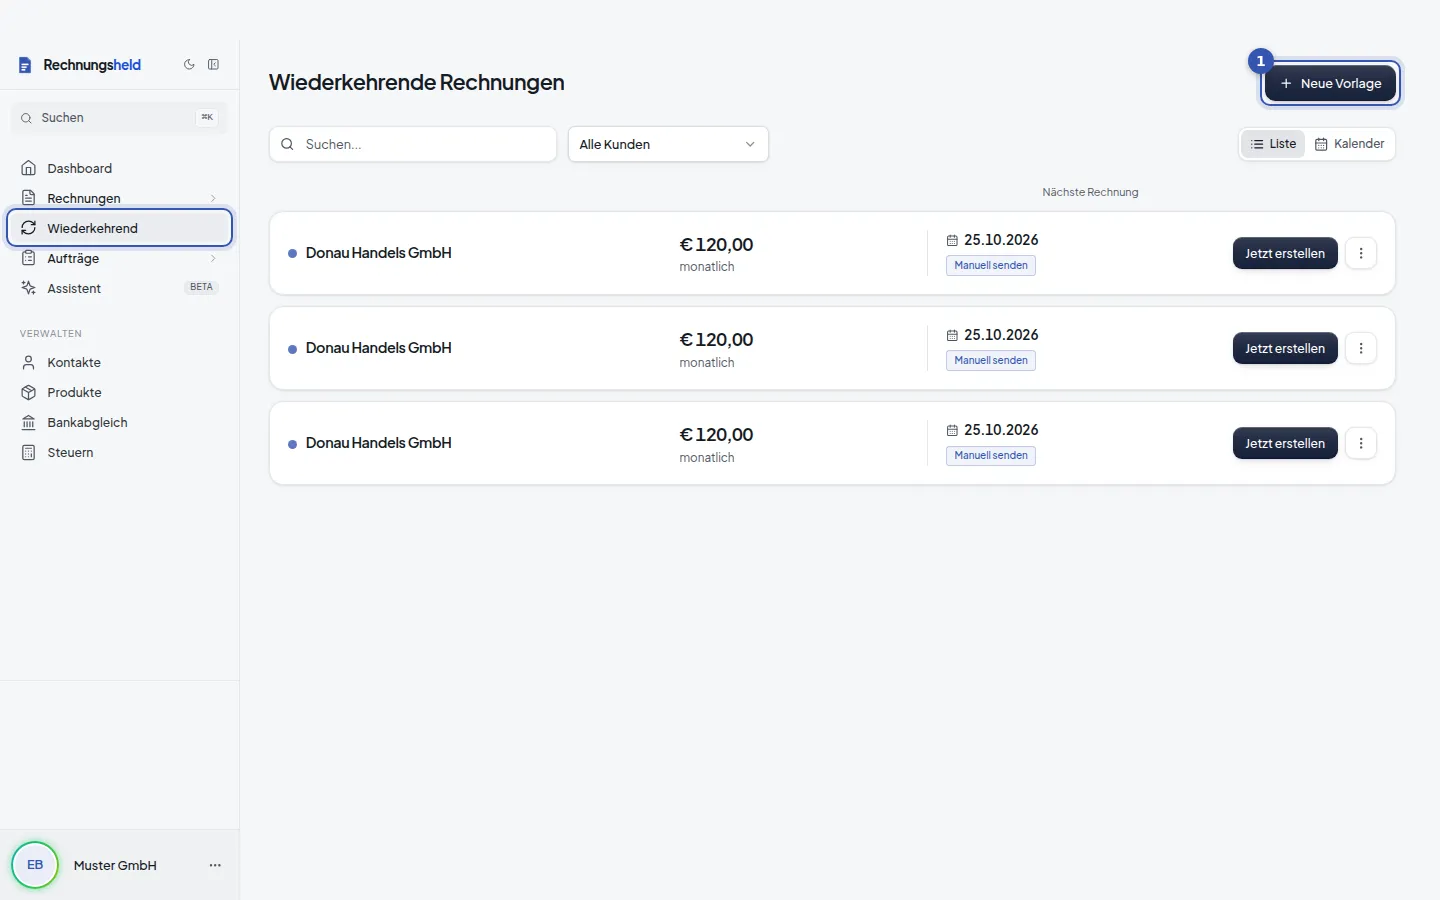Image resolution: width=1440 pixels, height=900 pixels.
Task: Click the top card's Donau Handels GmbH name
Action: (378, 253)
